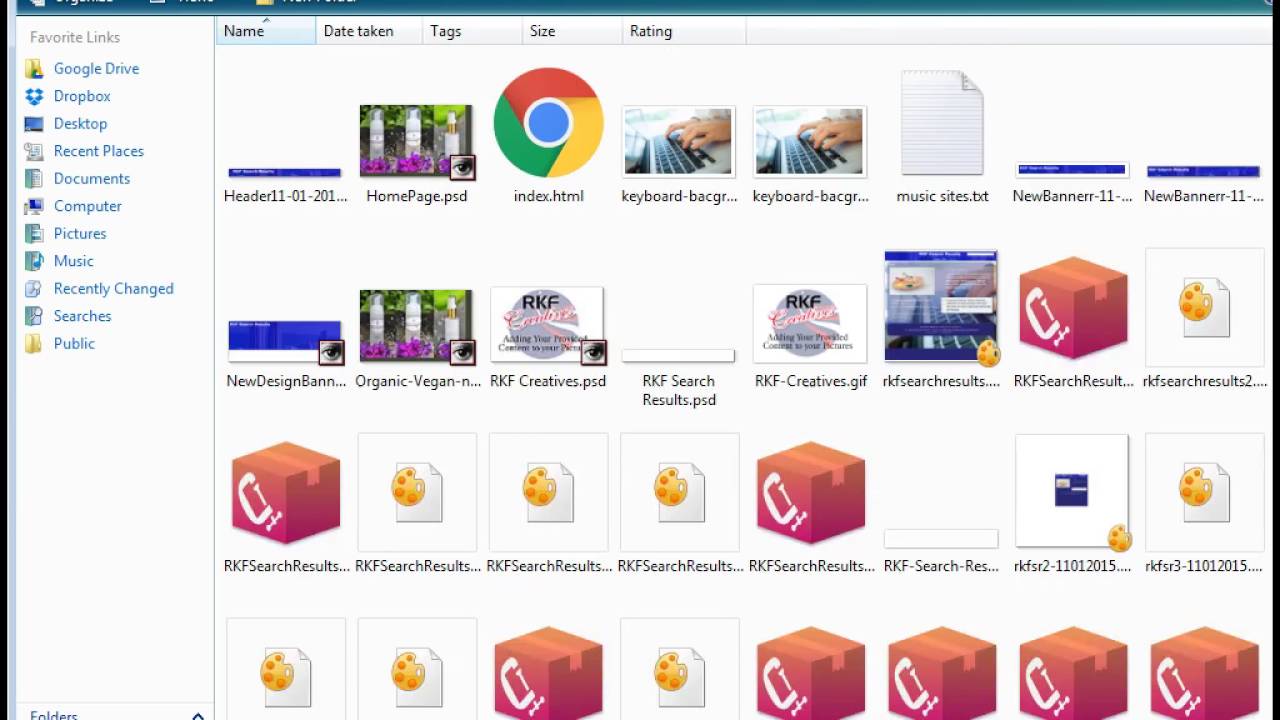Open Documents from Favorite Links
This screenshot has width=1280, height=720.
click(91, 178)
